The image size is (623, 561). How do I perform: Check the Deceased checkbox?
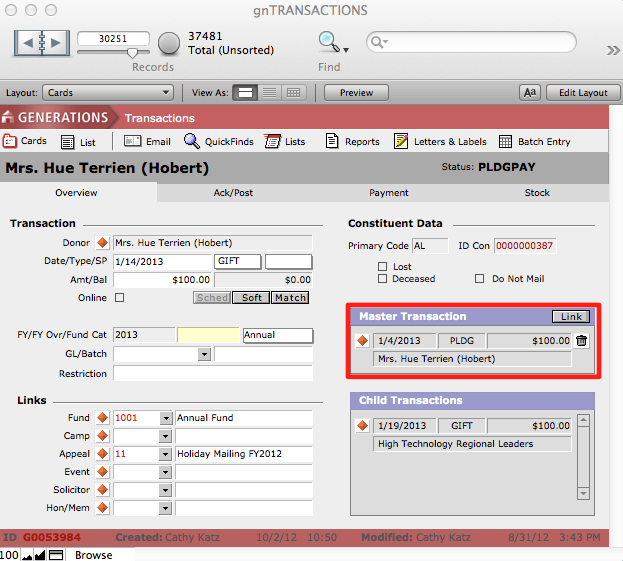pyautogui.click(x=382, y=279)
